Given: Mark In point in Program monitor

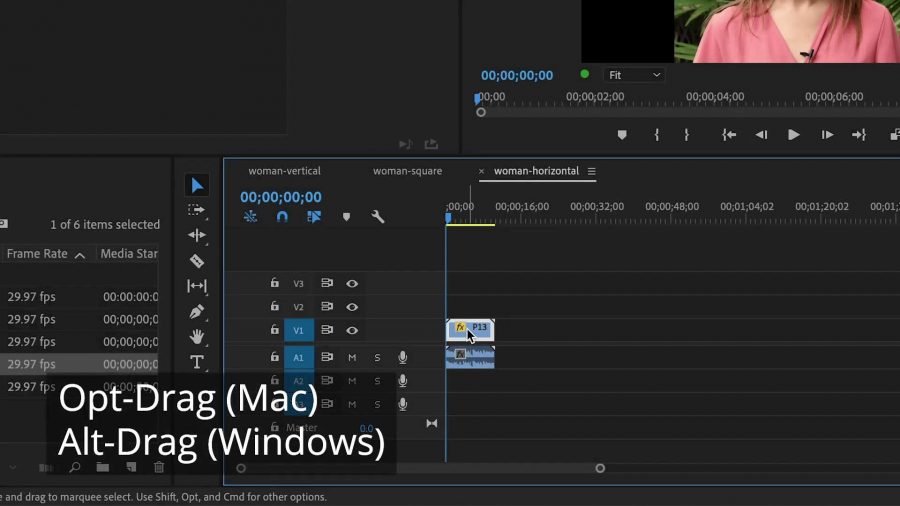Looking at the screenshot, I should [x=657, y=135].
